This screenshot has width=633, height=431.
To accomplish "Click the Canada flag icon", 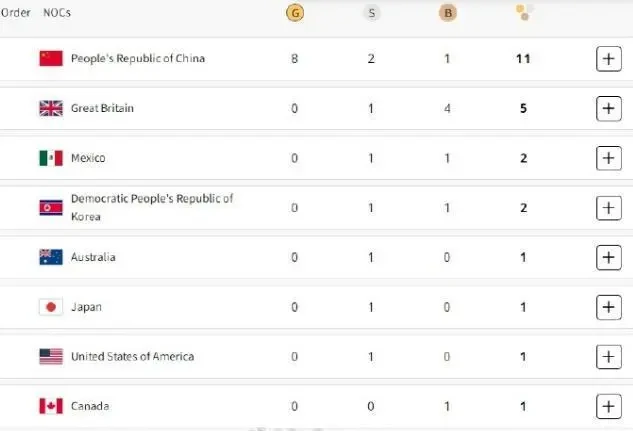I will coord(51,406).
